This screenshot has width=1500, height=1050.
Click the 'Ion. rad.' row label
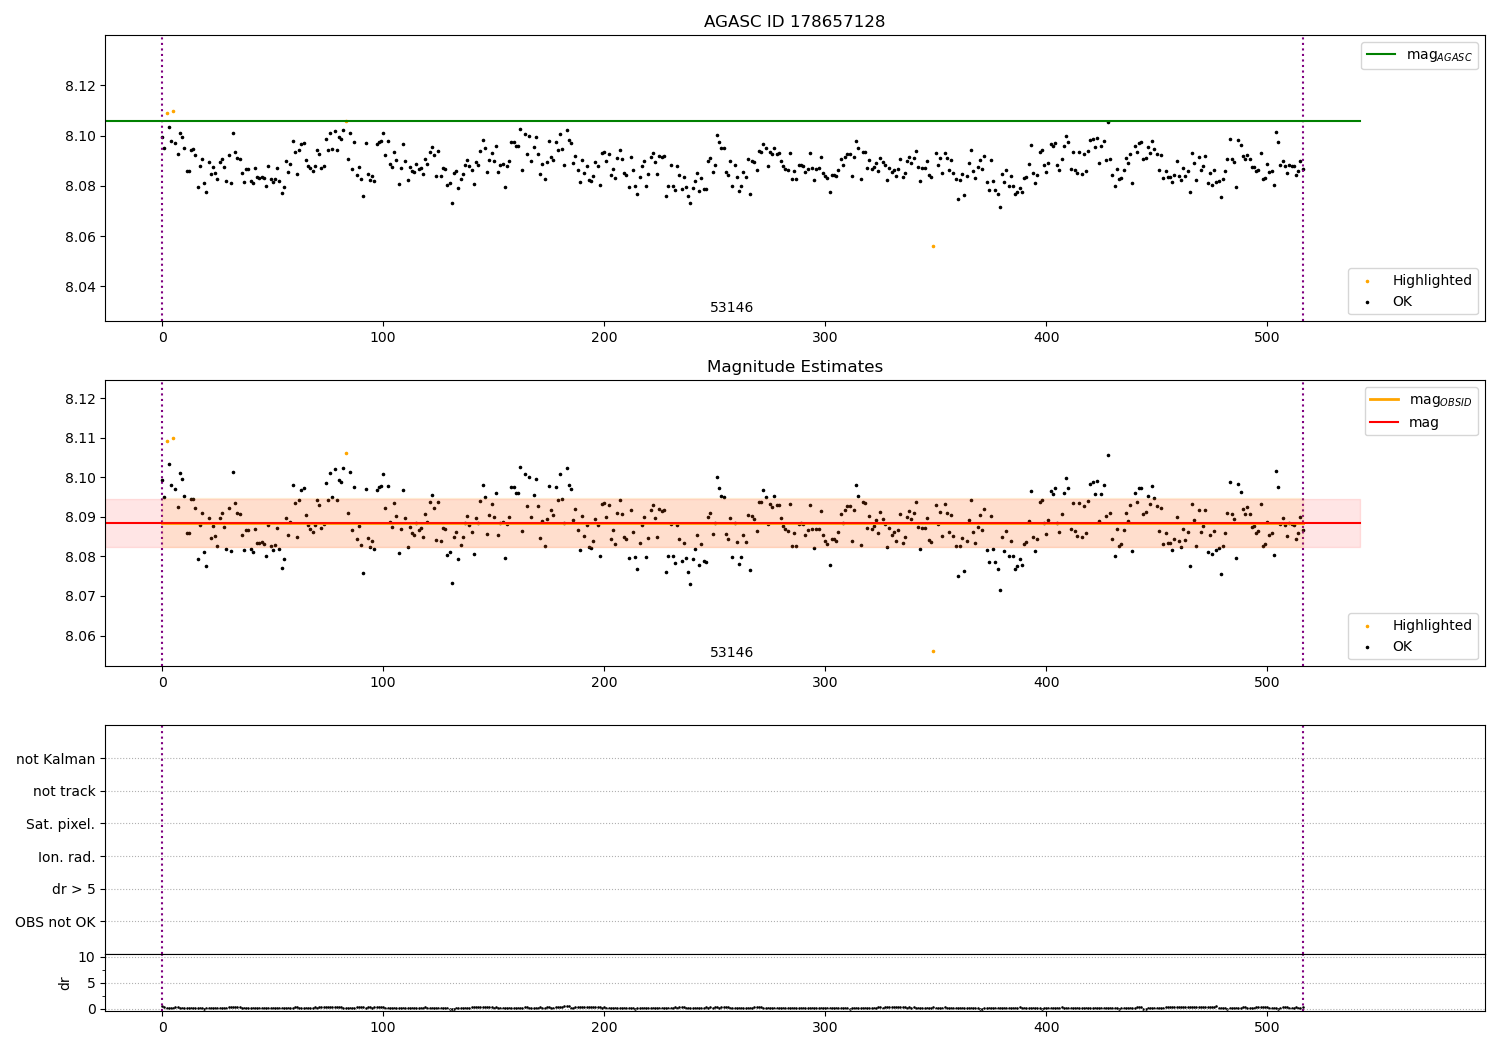coord(67,857)
